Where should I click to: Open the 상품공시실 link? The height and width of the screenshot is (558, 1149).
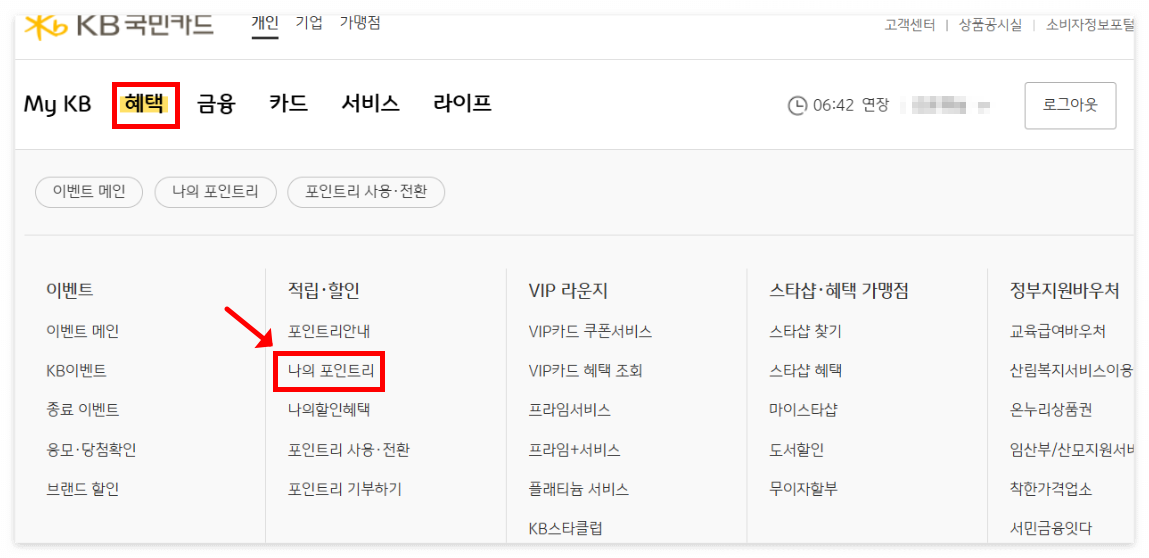point(990,26)
